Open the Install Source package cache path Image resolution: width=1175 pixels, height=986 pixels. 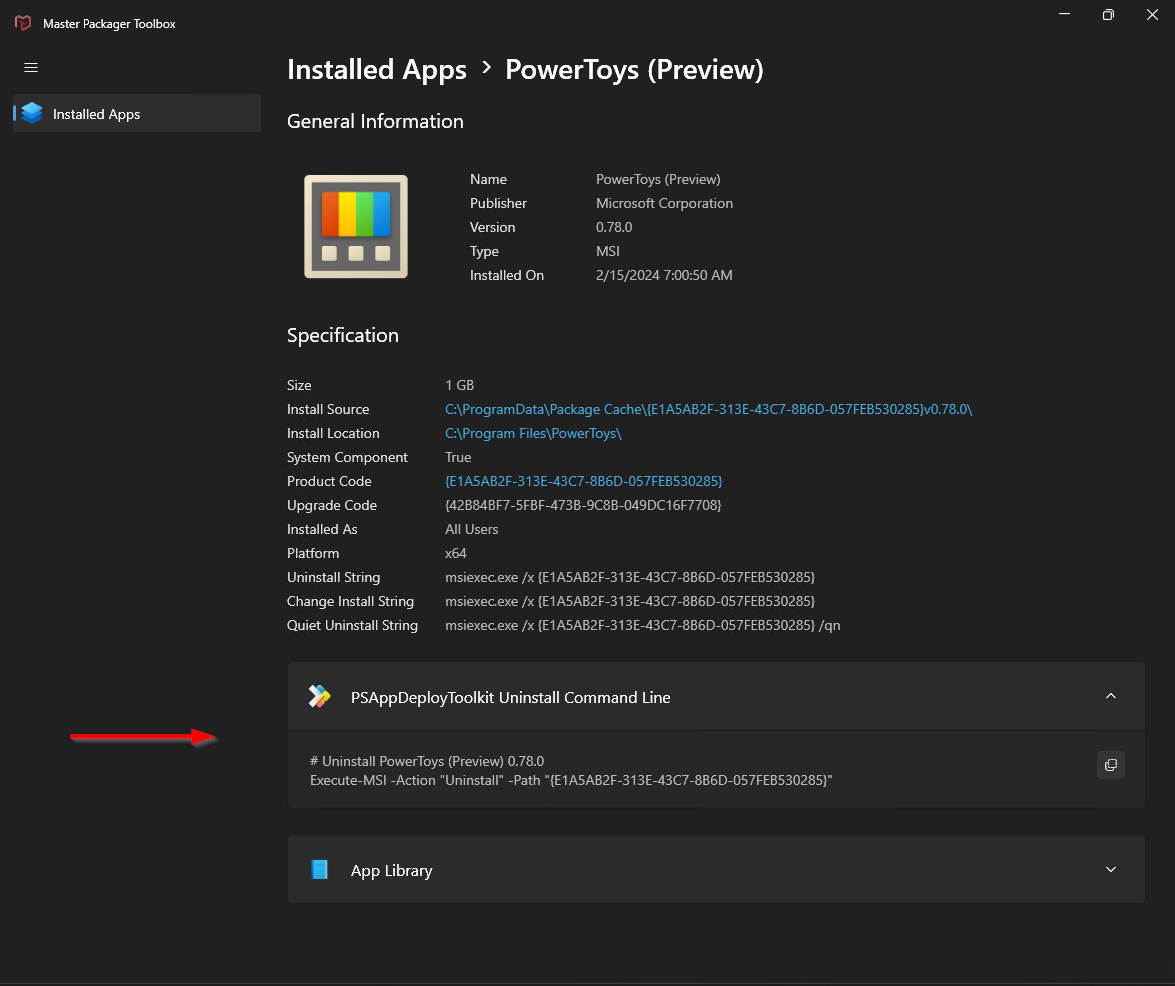pyautogui.click(x=708, y=409)
